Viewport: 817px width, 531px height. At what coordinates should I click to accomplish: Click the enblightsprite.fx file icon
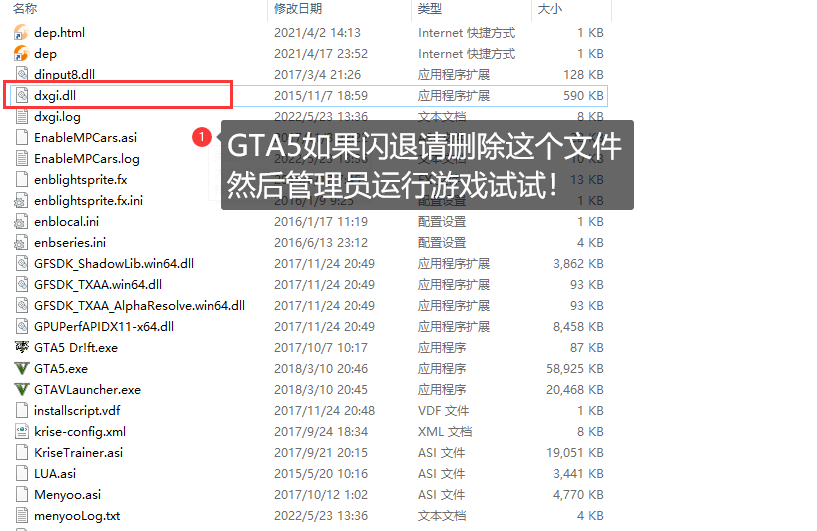point(21,179)
